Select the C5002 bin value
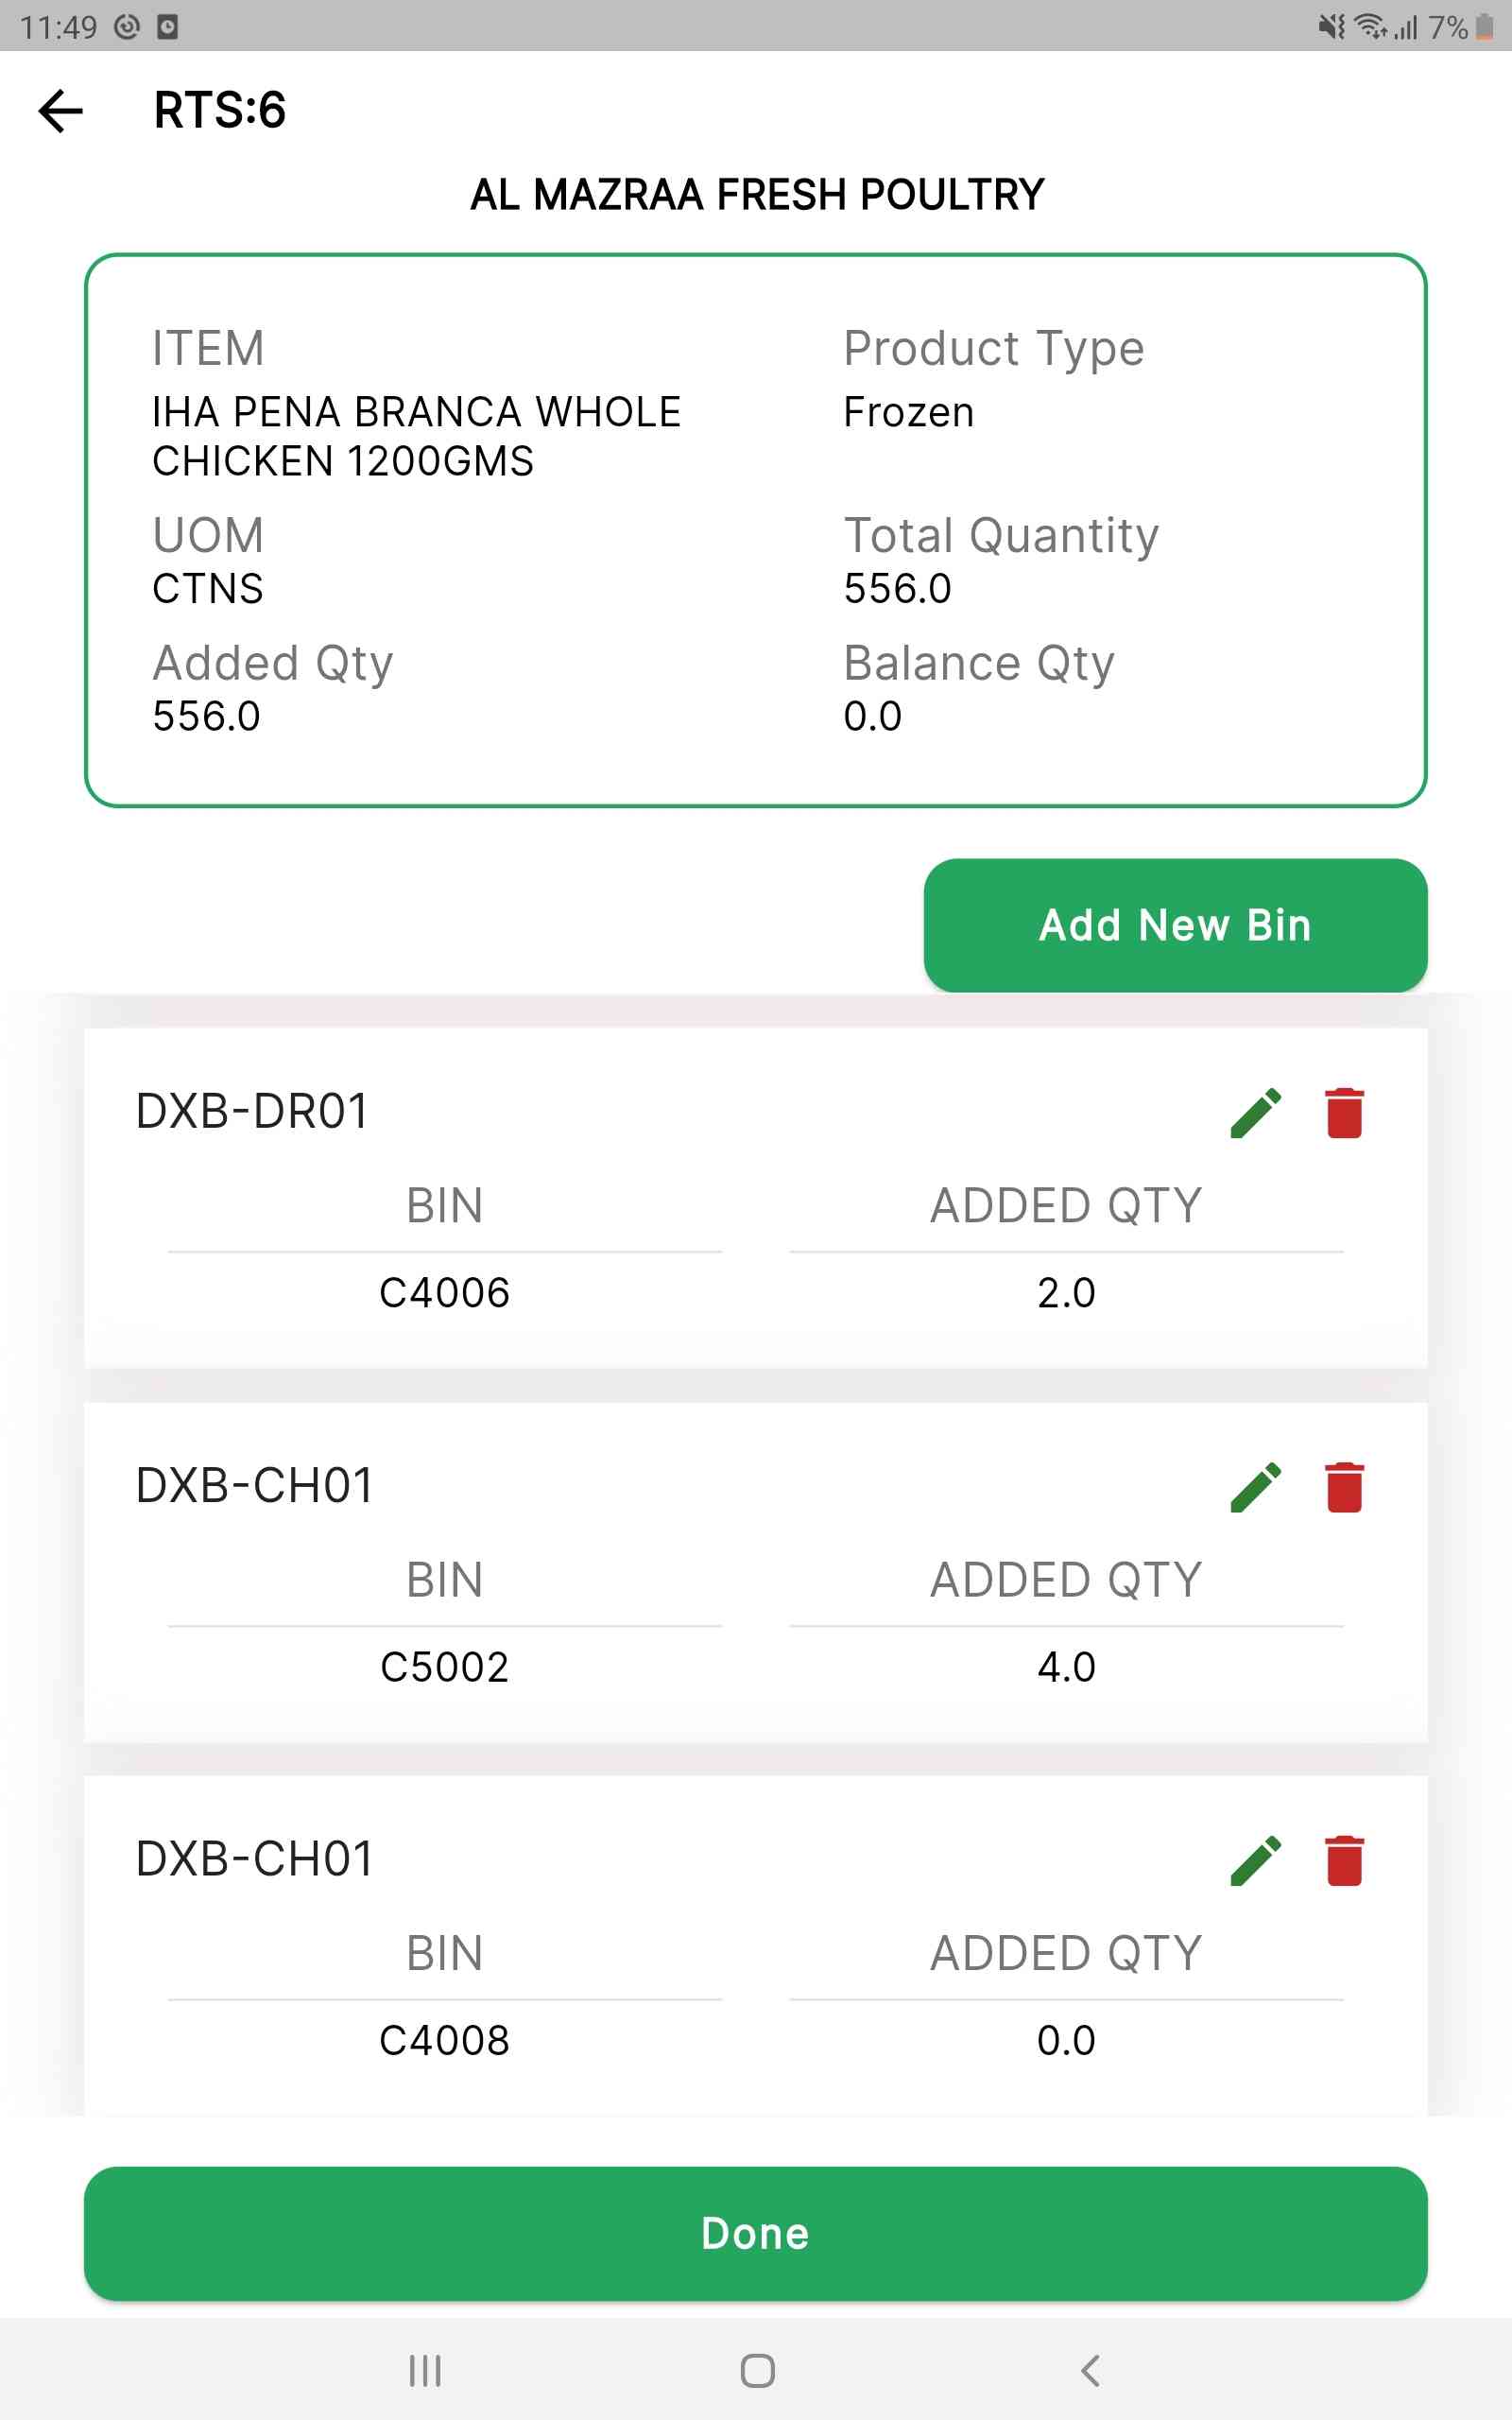1512x2420 pixels. pyautogui.click(x=445, y=1667)
